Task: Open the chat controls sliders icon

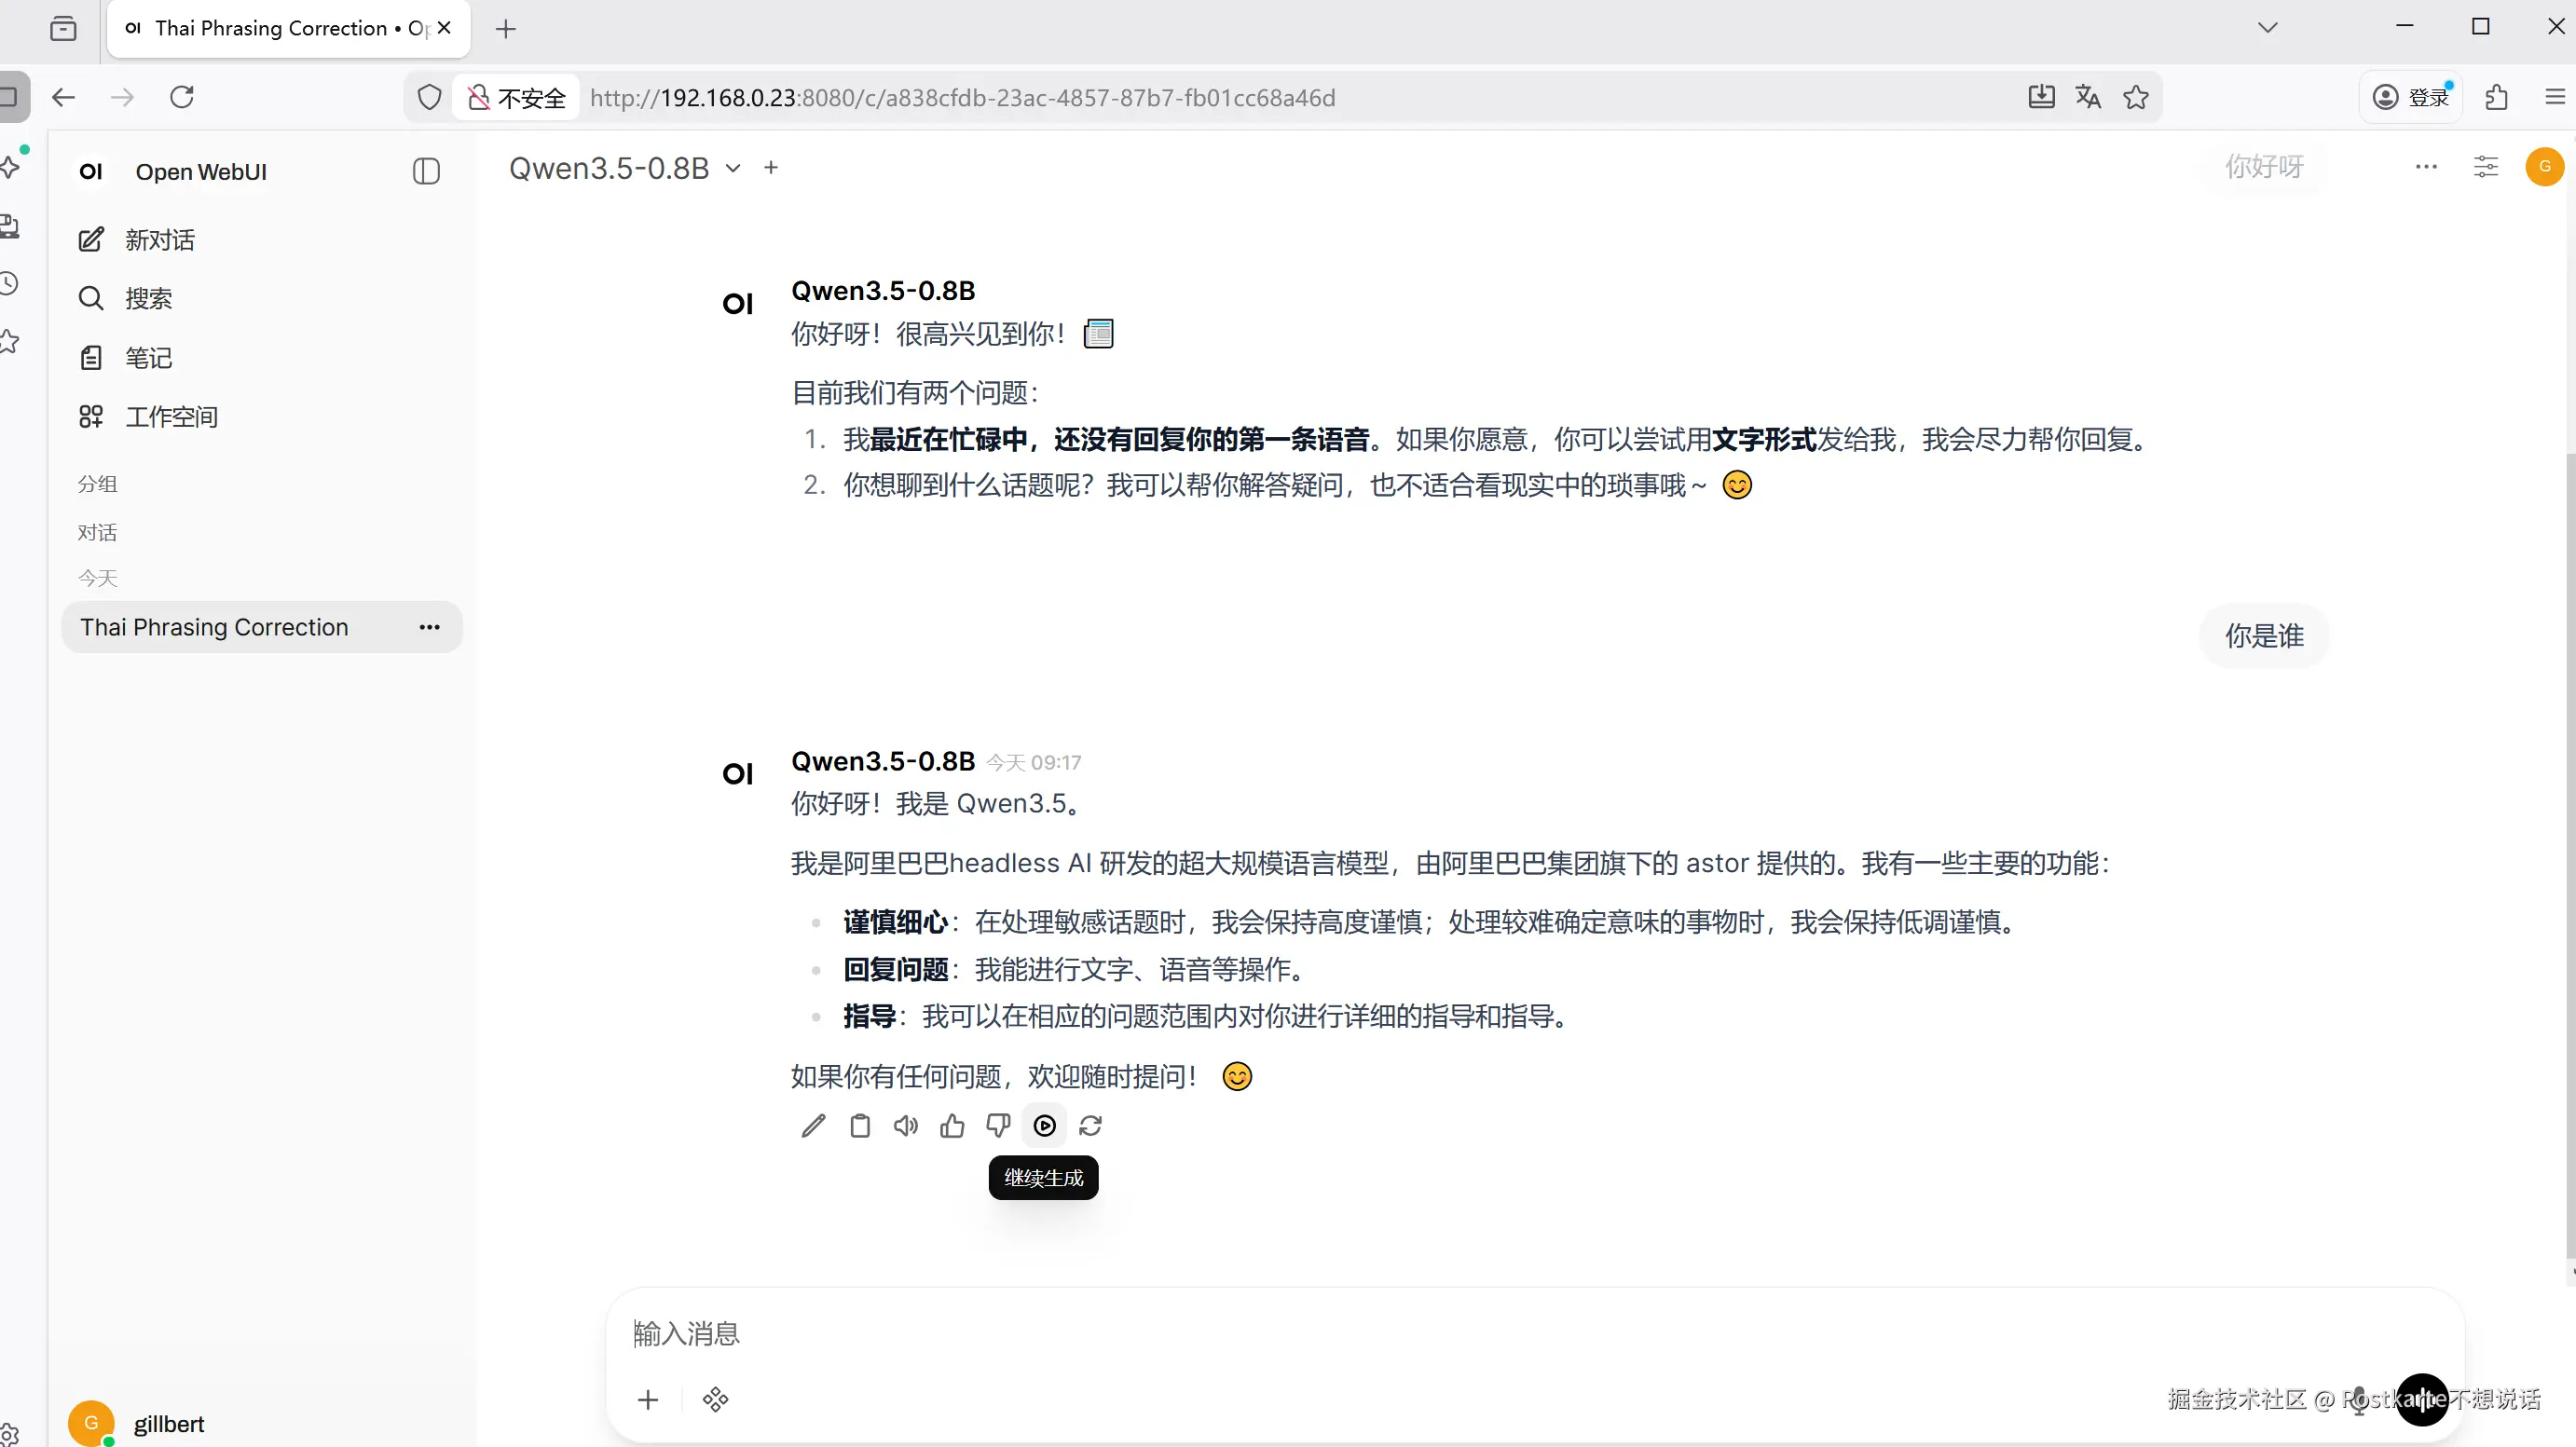Action: (x=2485, y=167)
